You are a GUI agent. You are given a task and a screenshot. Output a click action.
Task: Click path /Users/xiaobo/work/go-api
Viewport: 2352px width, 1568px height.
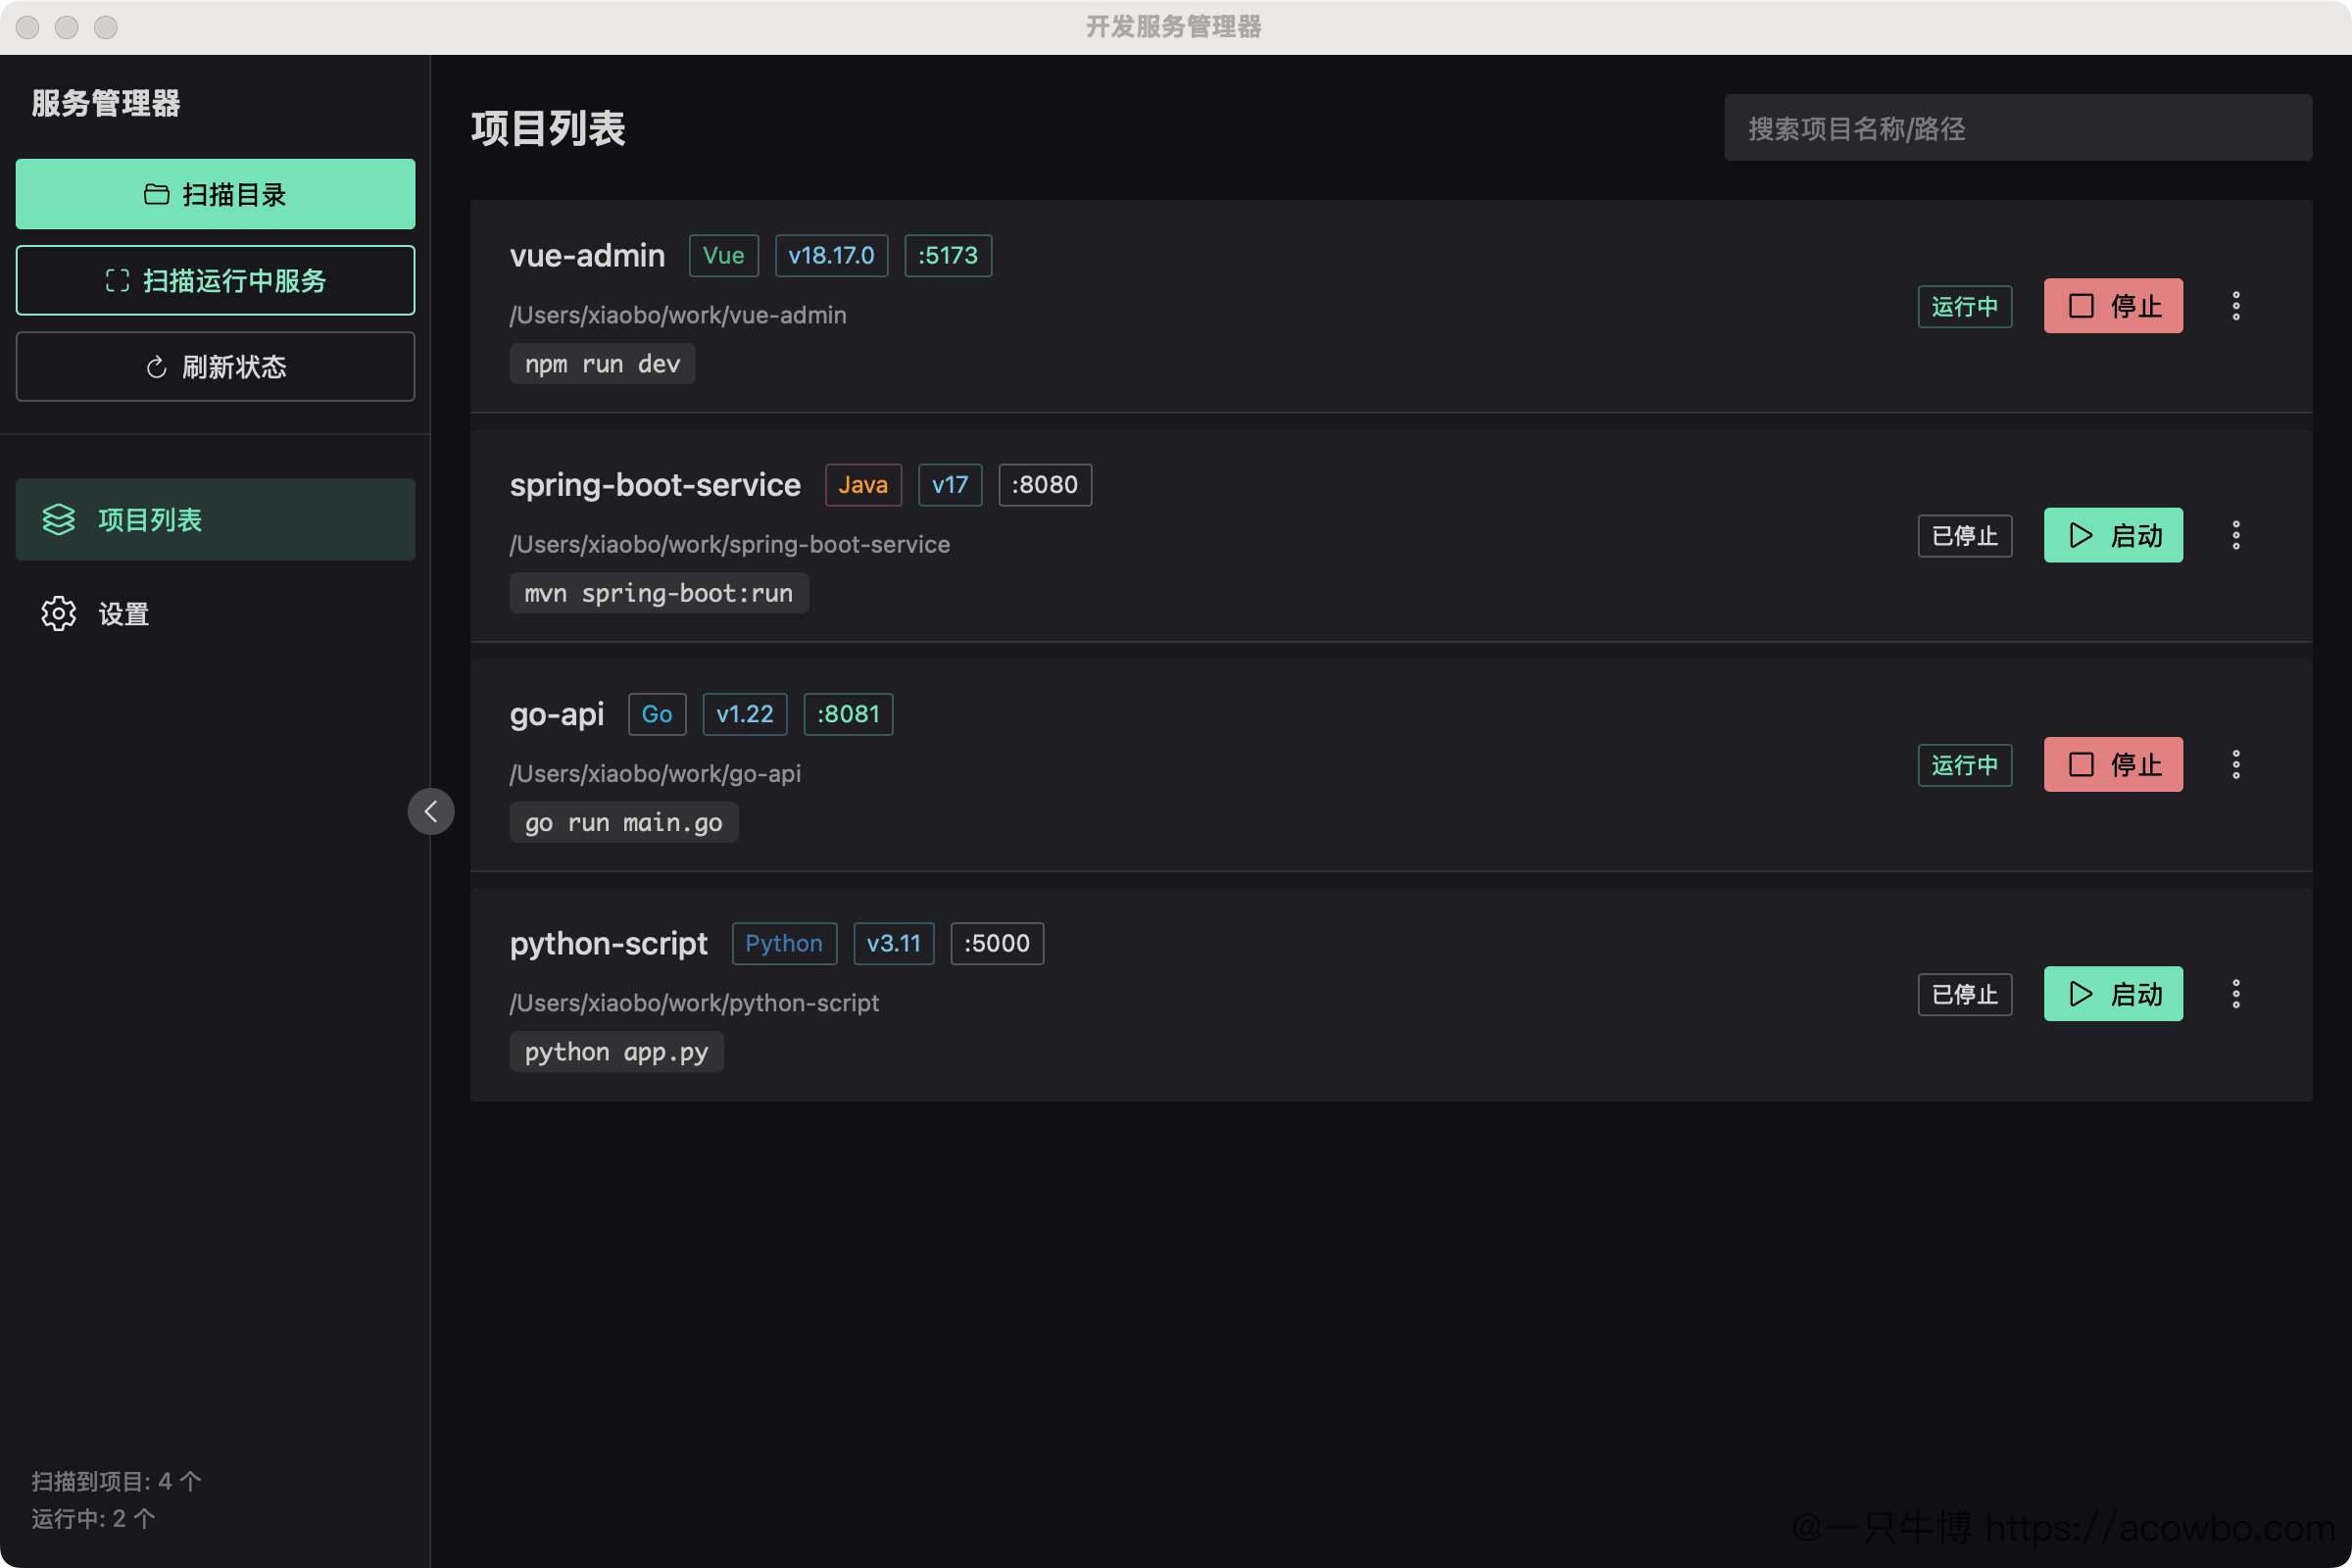click(x=655, y=774)
